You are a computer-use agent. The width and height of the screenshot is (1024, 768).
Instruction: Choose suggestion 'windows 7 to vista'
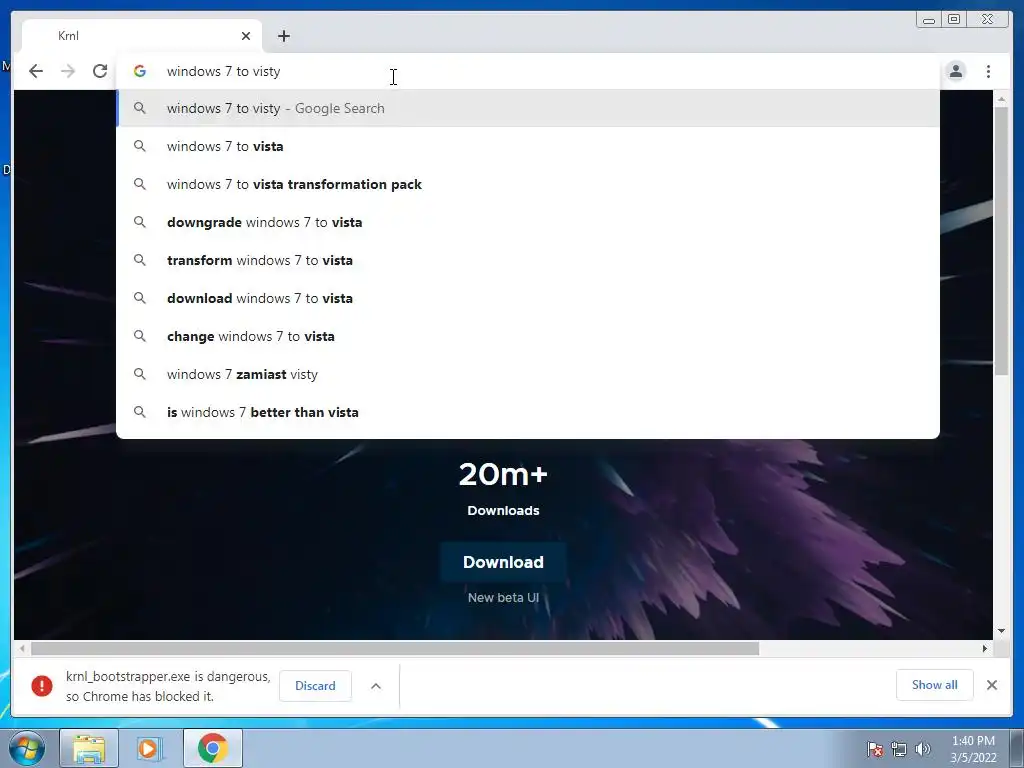pyautogui.click(x=528, y=146)
